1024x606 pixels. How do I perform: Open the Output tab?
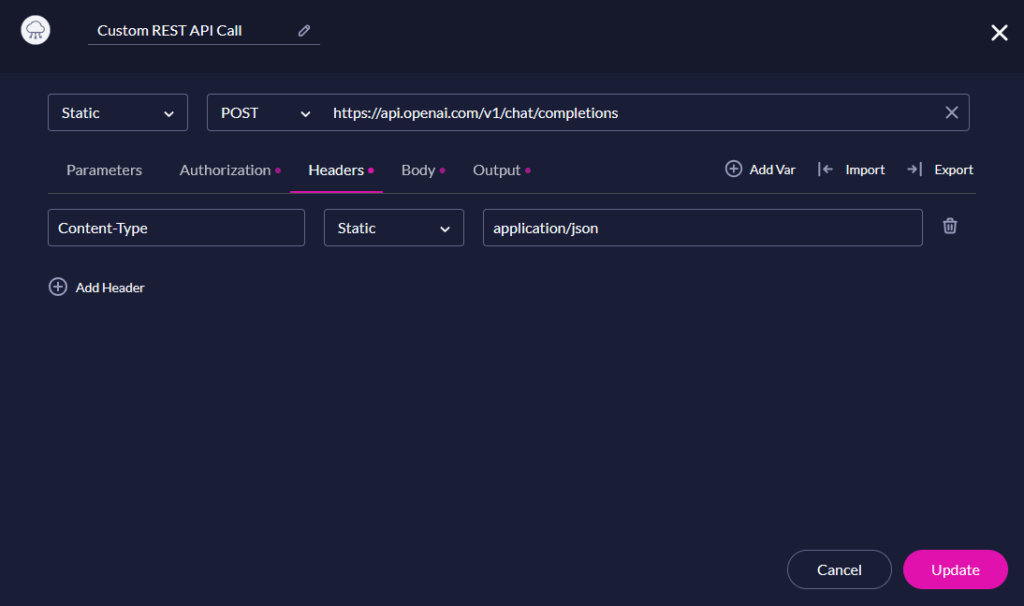coord(495,170)
